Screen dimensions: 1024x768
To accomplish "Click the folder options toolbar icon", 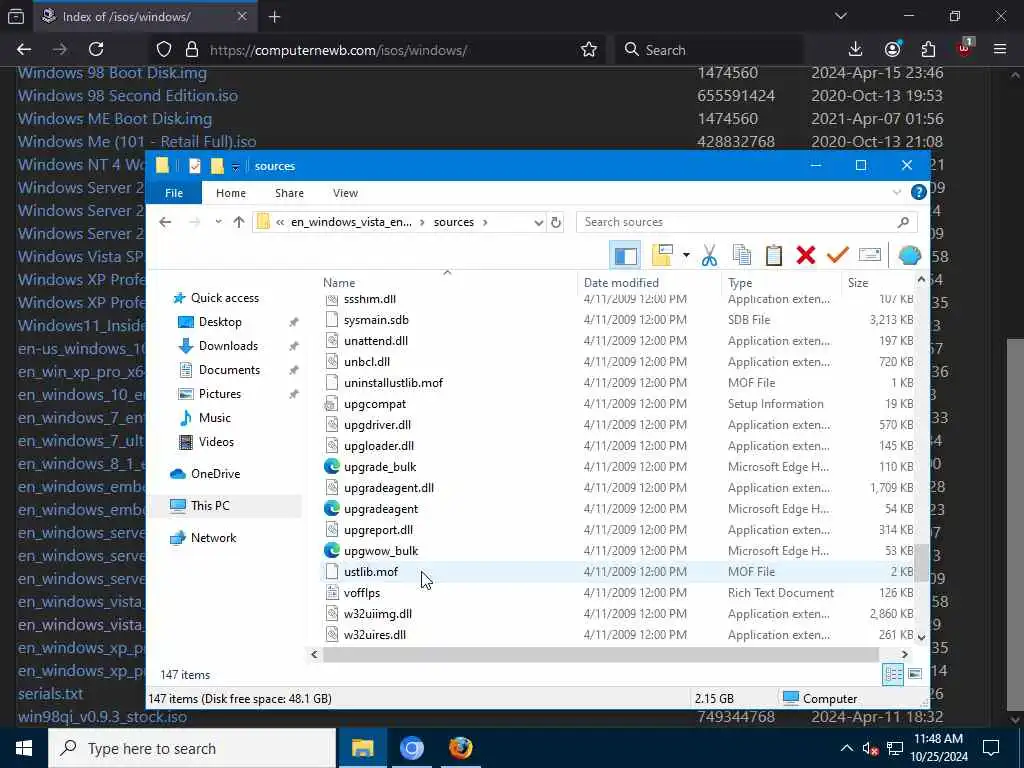I will coord(662,255).
